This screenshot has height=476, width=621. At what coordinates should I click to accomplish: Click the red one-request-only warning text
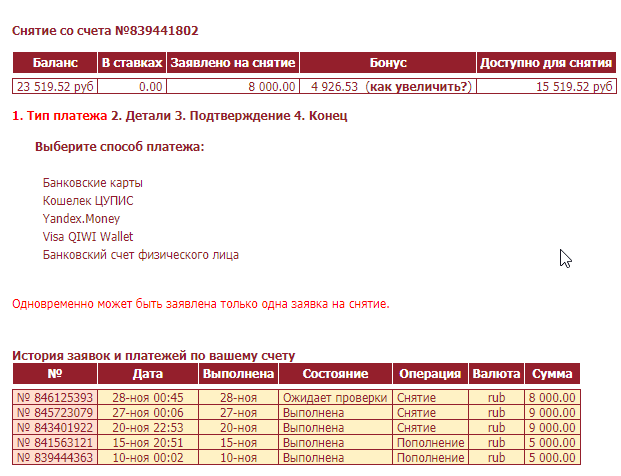(x=201, y=304)
